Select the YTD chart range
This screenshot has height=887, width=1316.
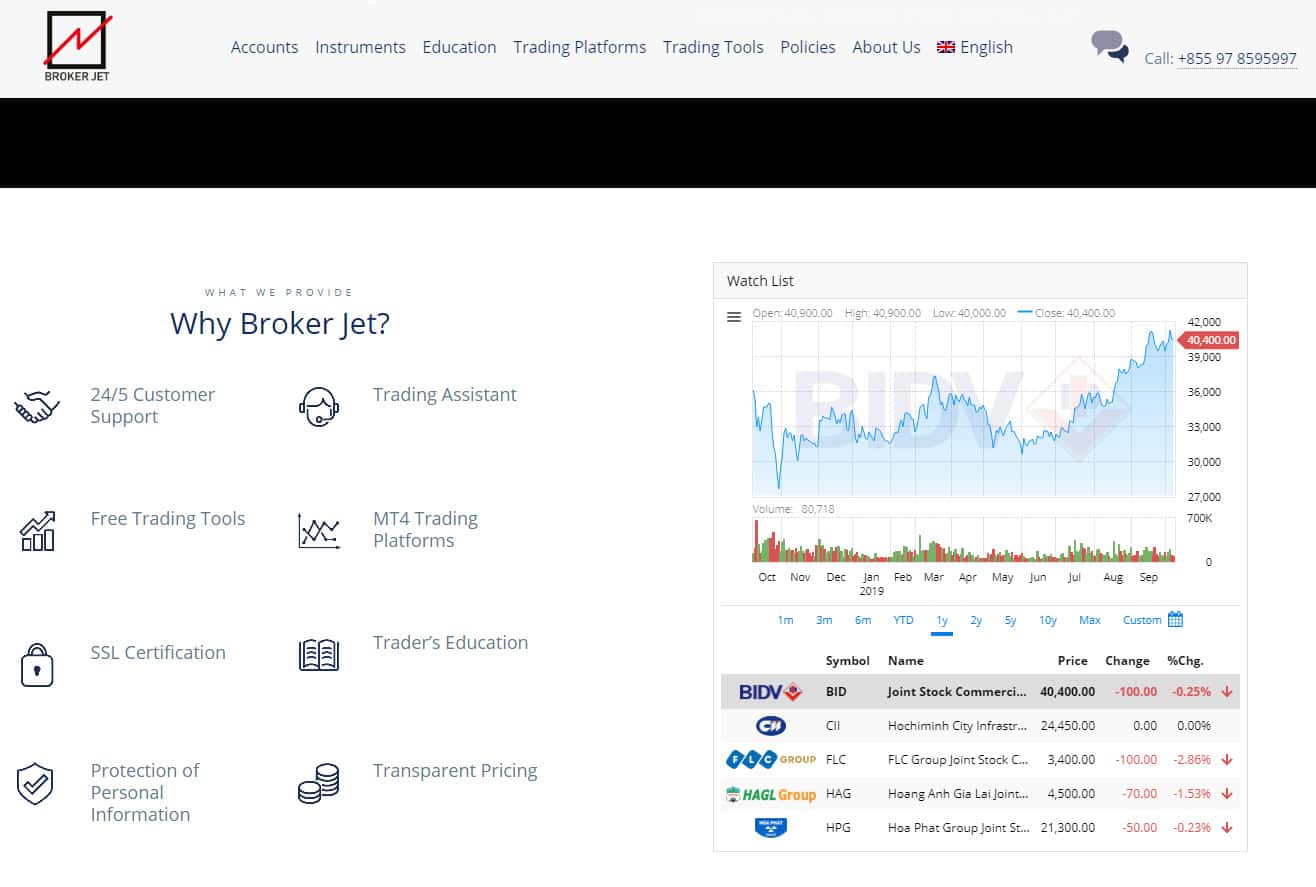903,620
